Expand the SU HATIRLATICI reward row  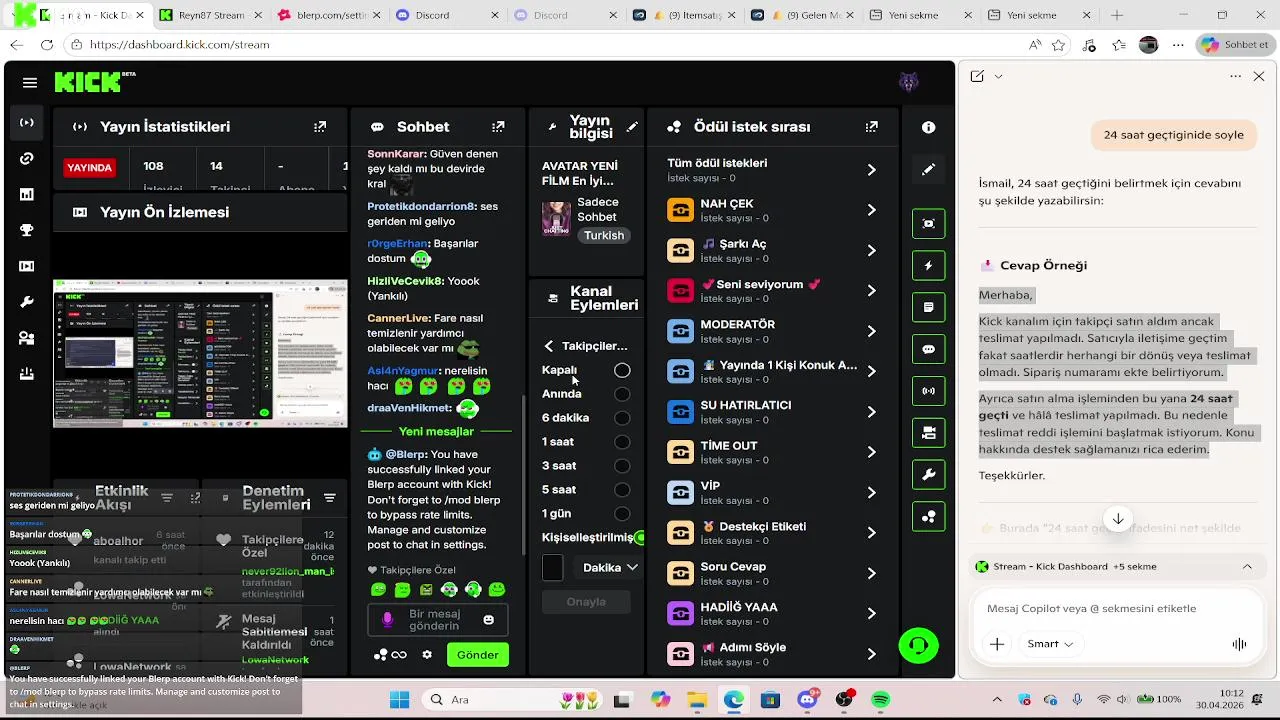click(x=772, y=412)
